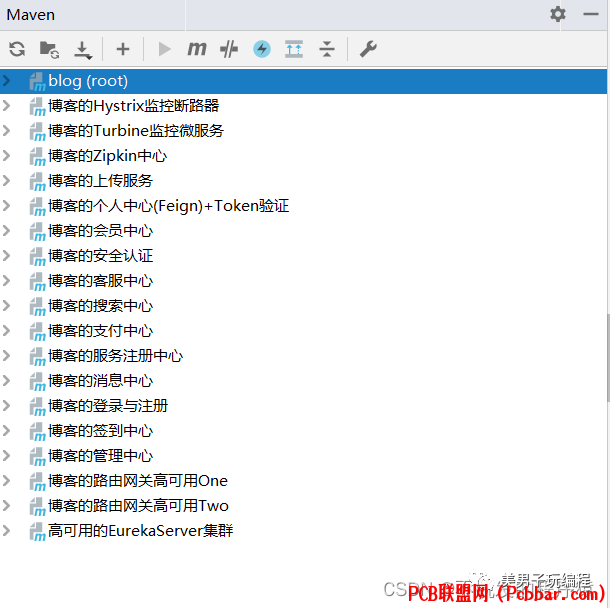Select 博客的管理中心 row
This screenshot has height=608, width=610.
click(303, 456)
